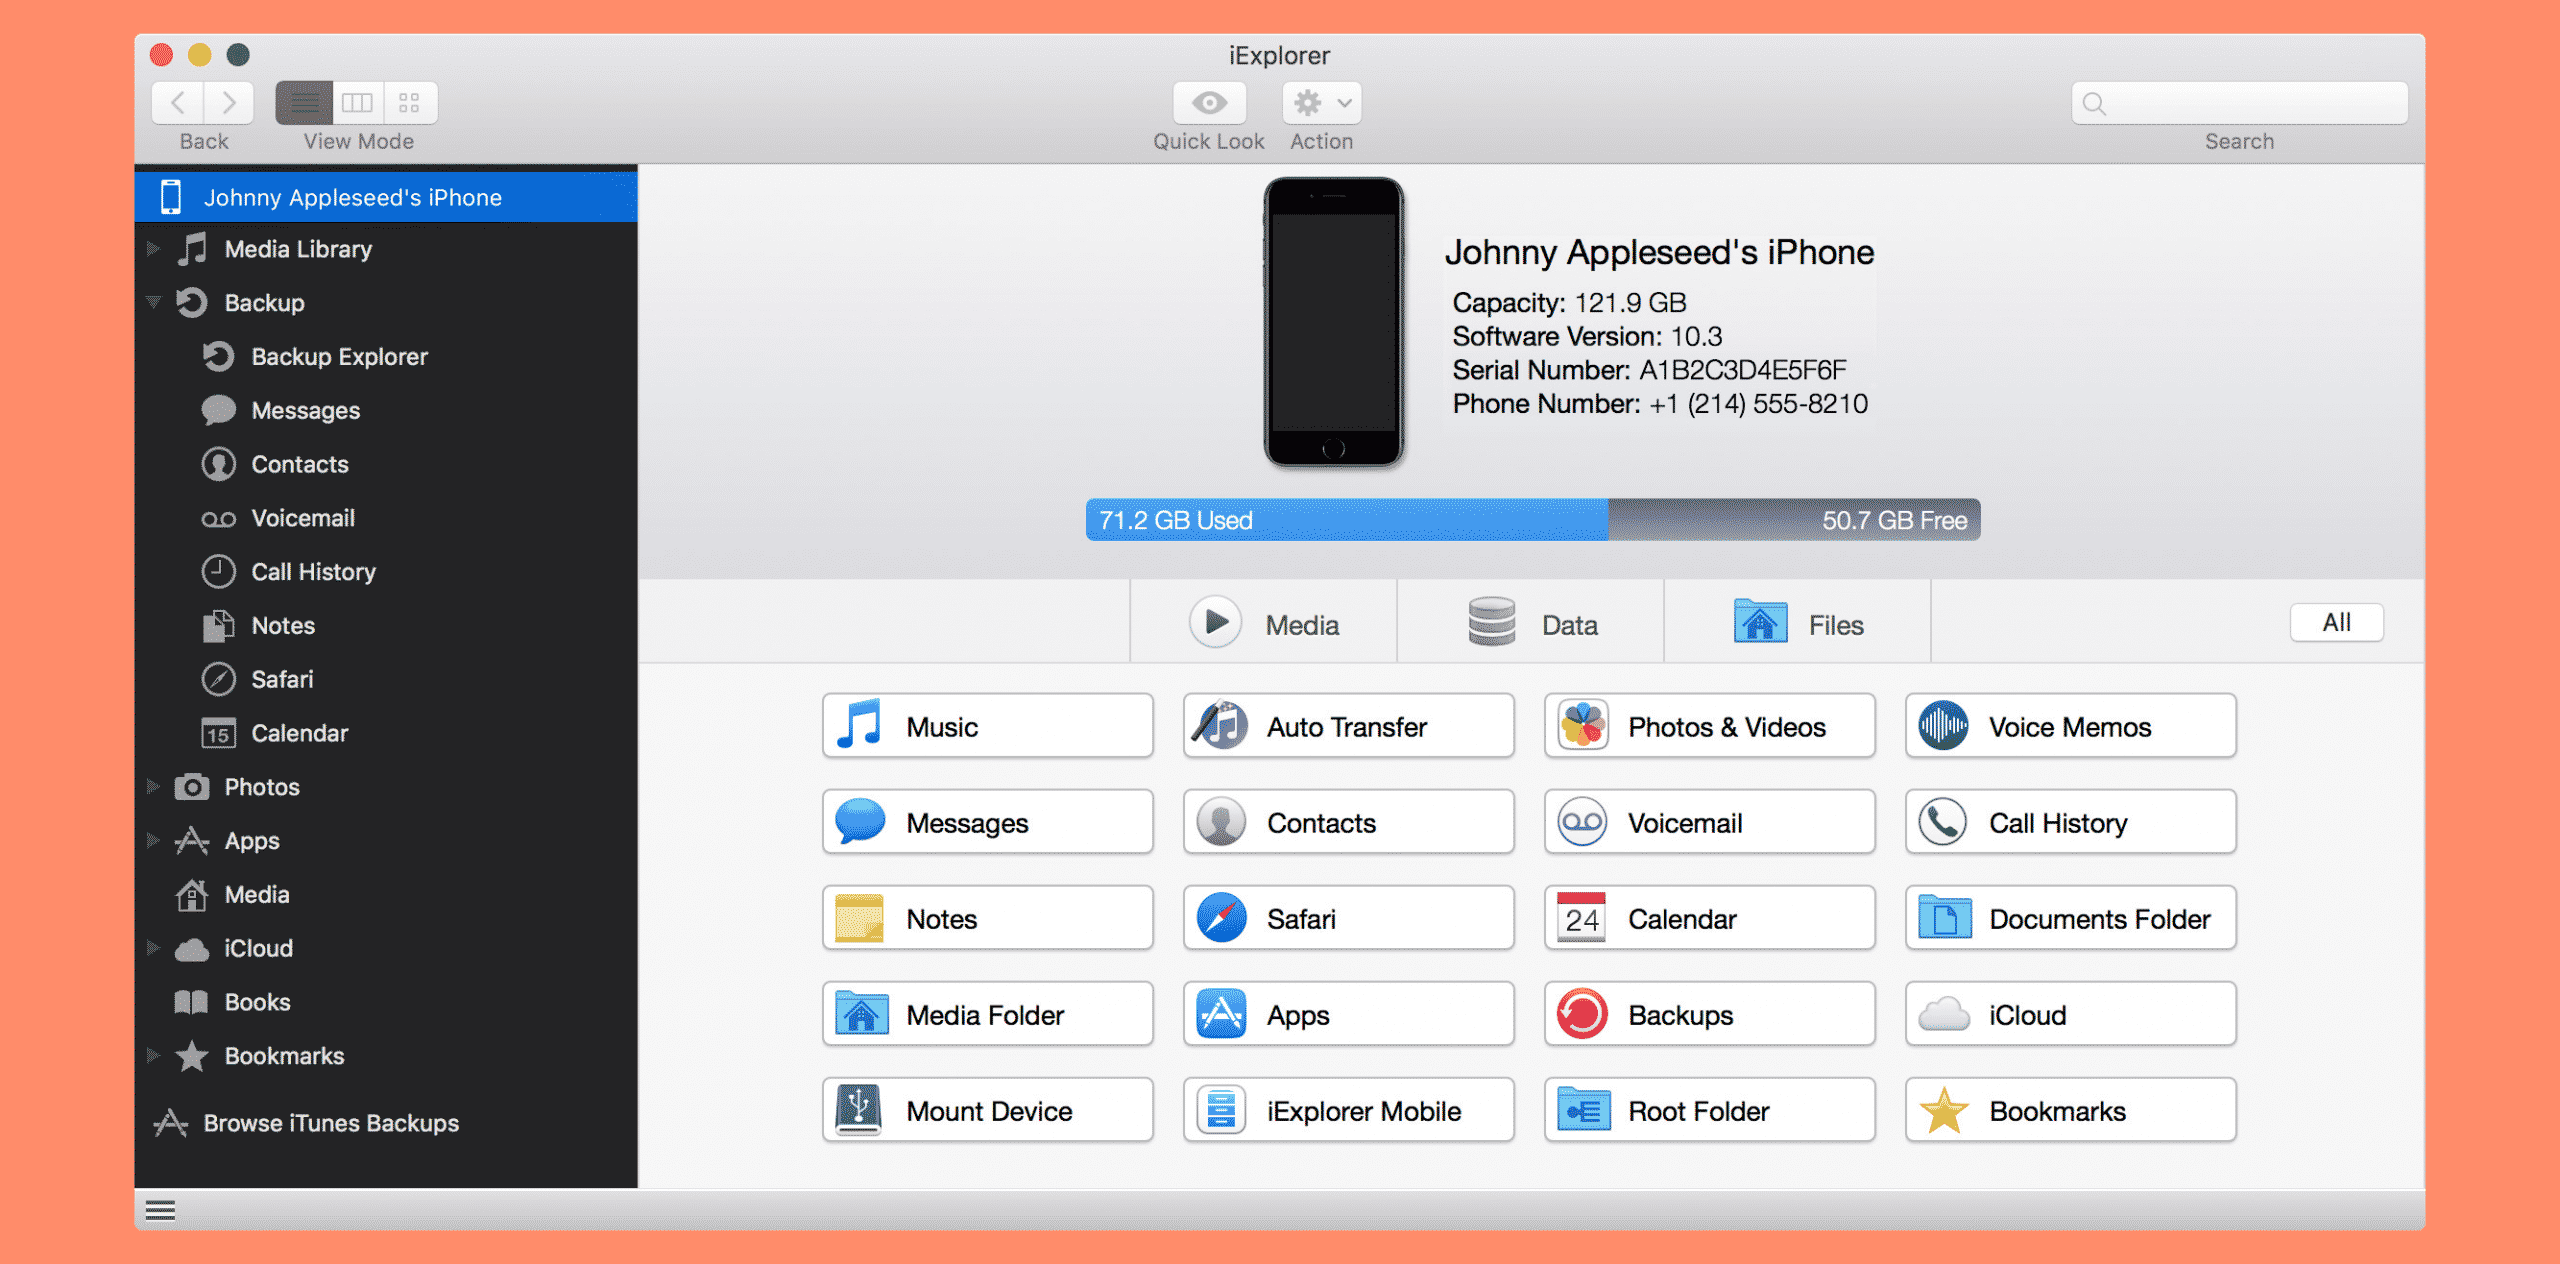The width and height of the screenshot is (2560, 1264).
Task: Open Contacts tile in main grid
Action: click(x=1348, y=822)
